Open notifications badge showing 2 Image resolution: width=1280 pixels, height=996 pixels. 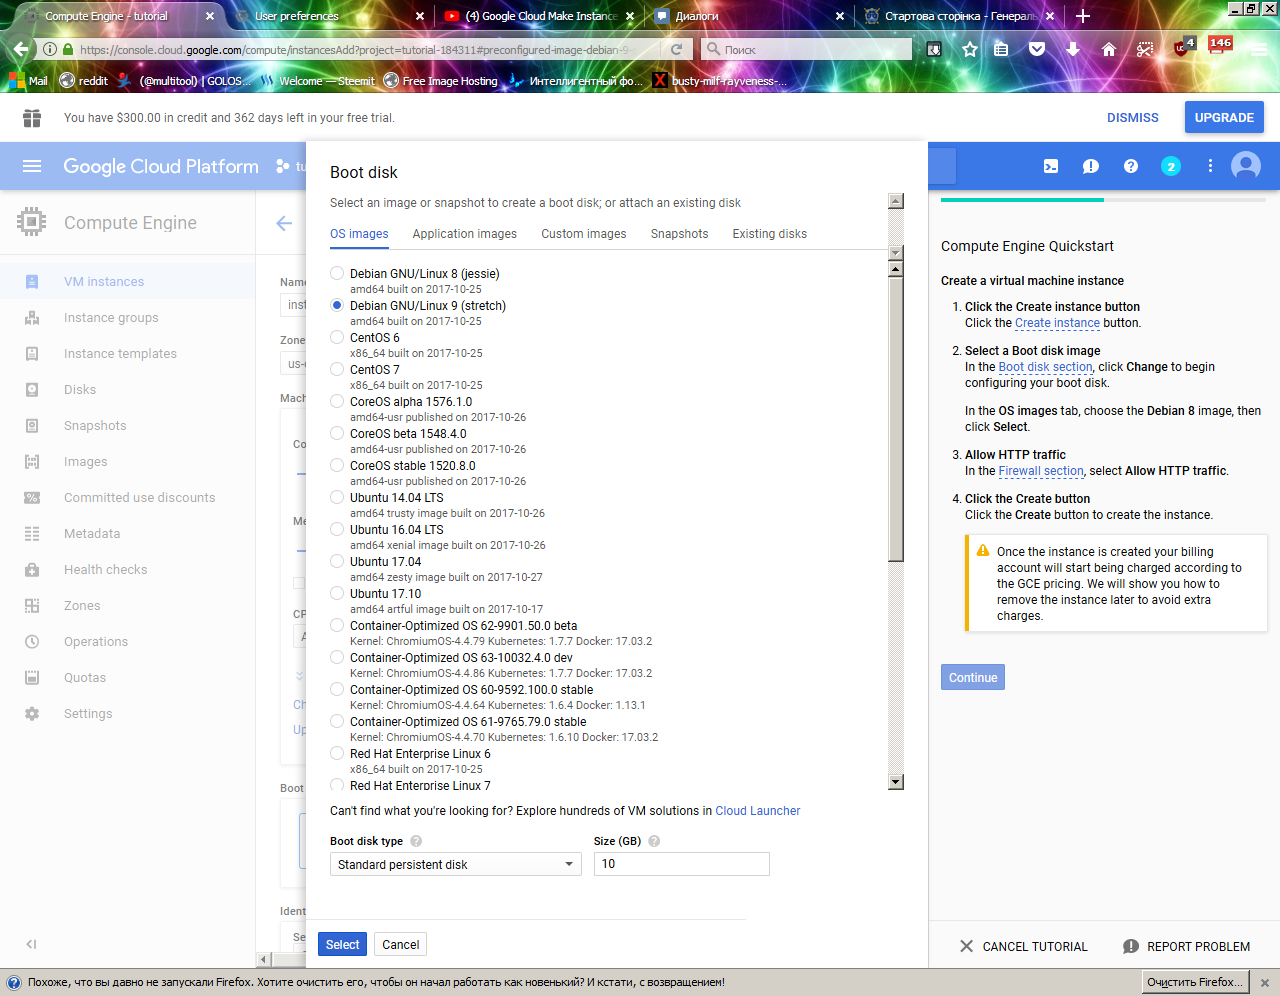coord(1171,166)
